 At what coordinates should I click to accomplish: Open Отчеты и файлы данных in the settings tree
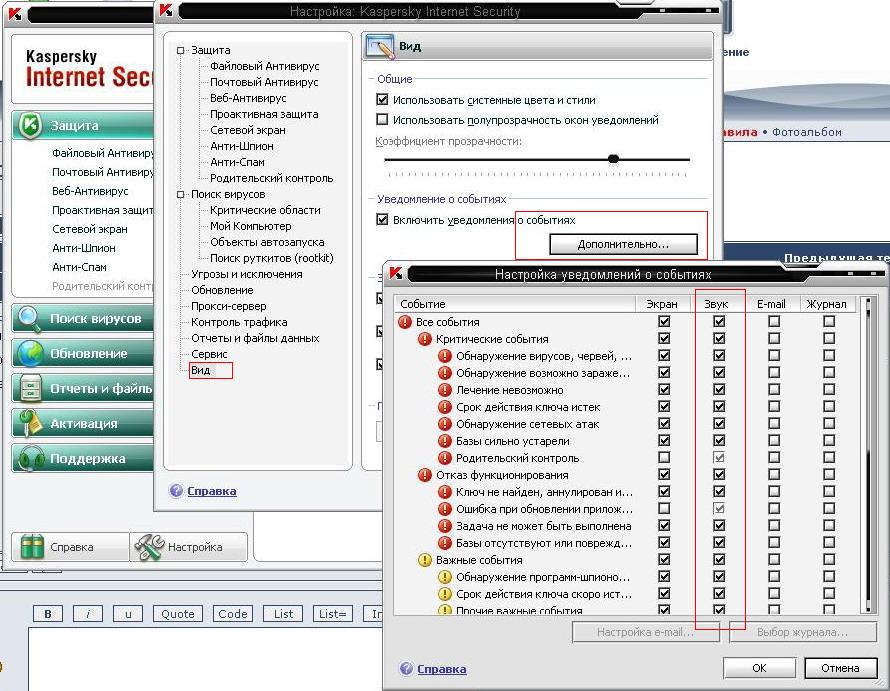(255, 338)
